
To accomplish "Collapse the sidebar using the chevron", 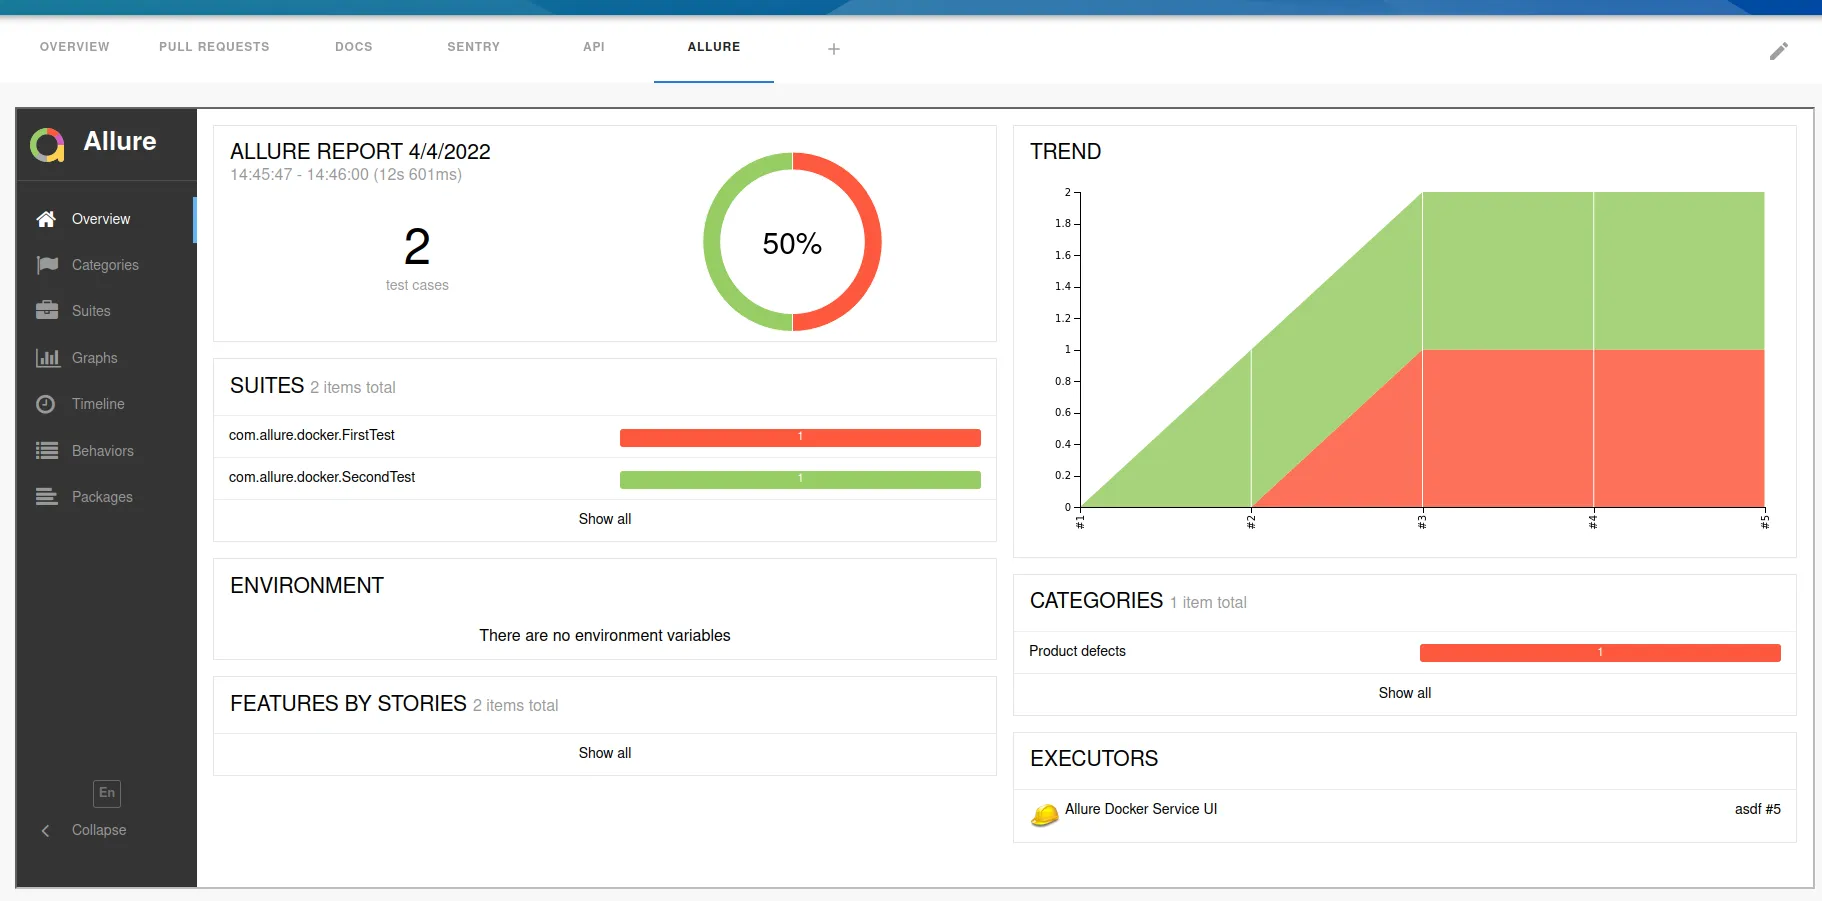I will pos(44,830).
